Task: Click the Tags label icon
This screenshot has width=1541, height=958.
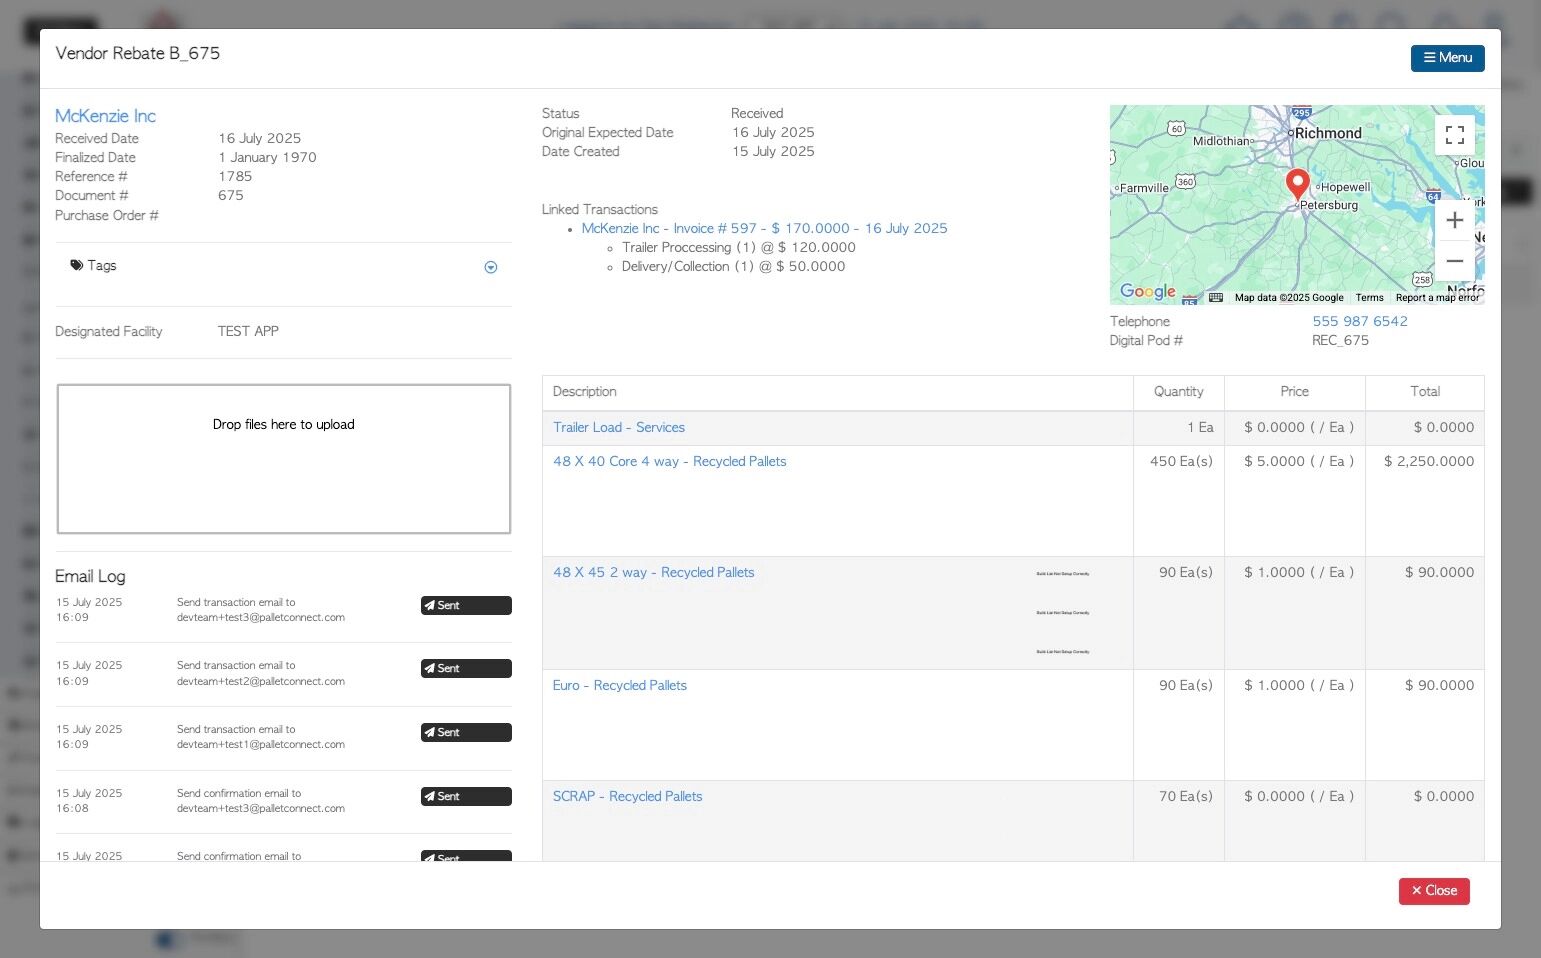Action: click(x=77, y=265)
